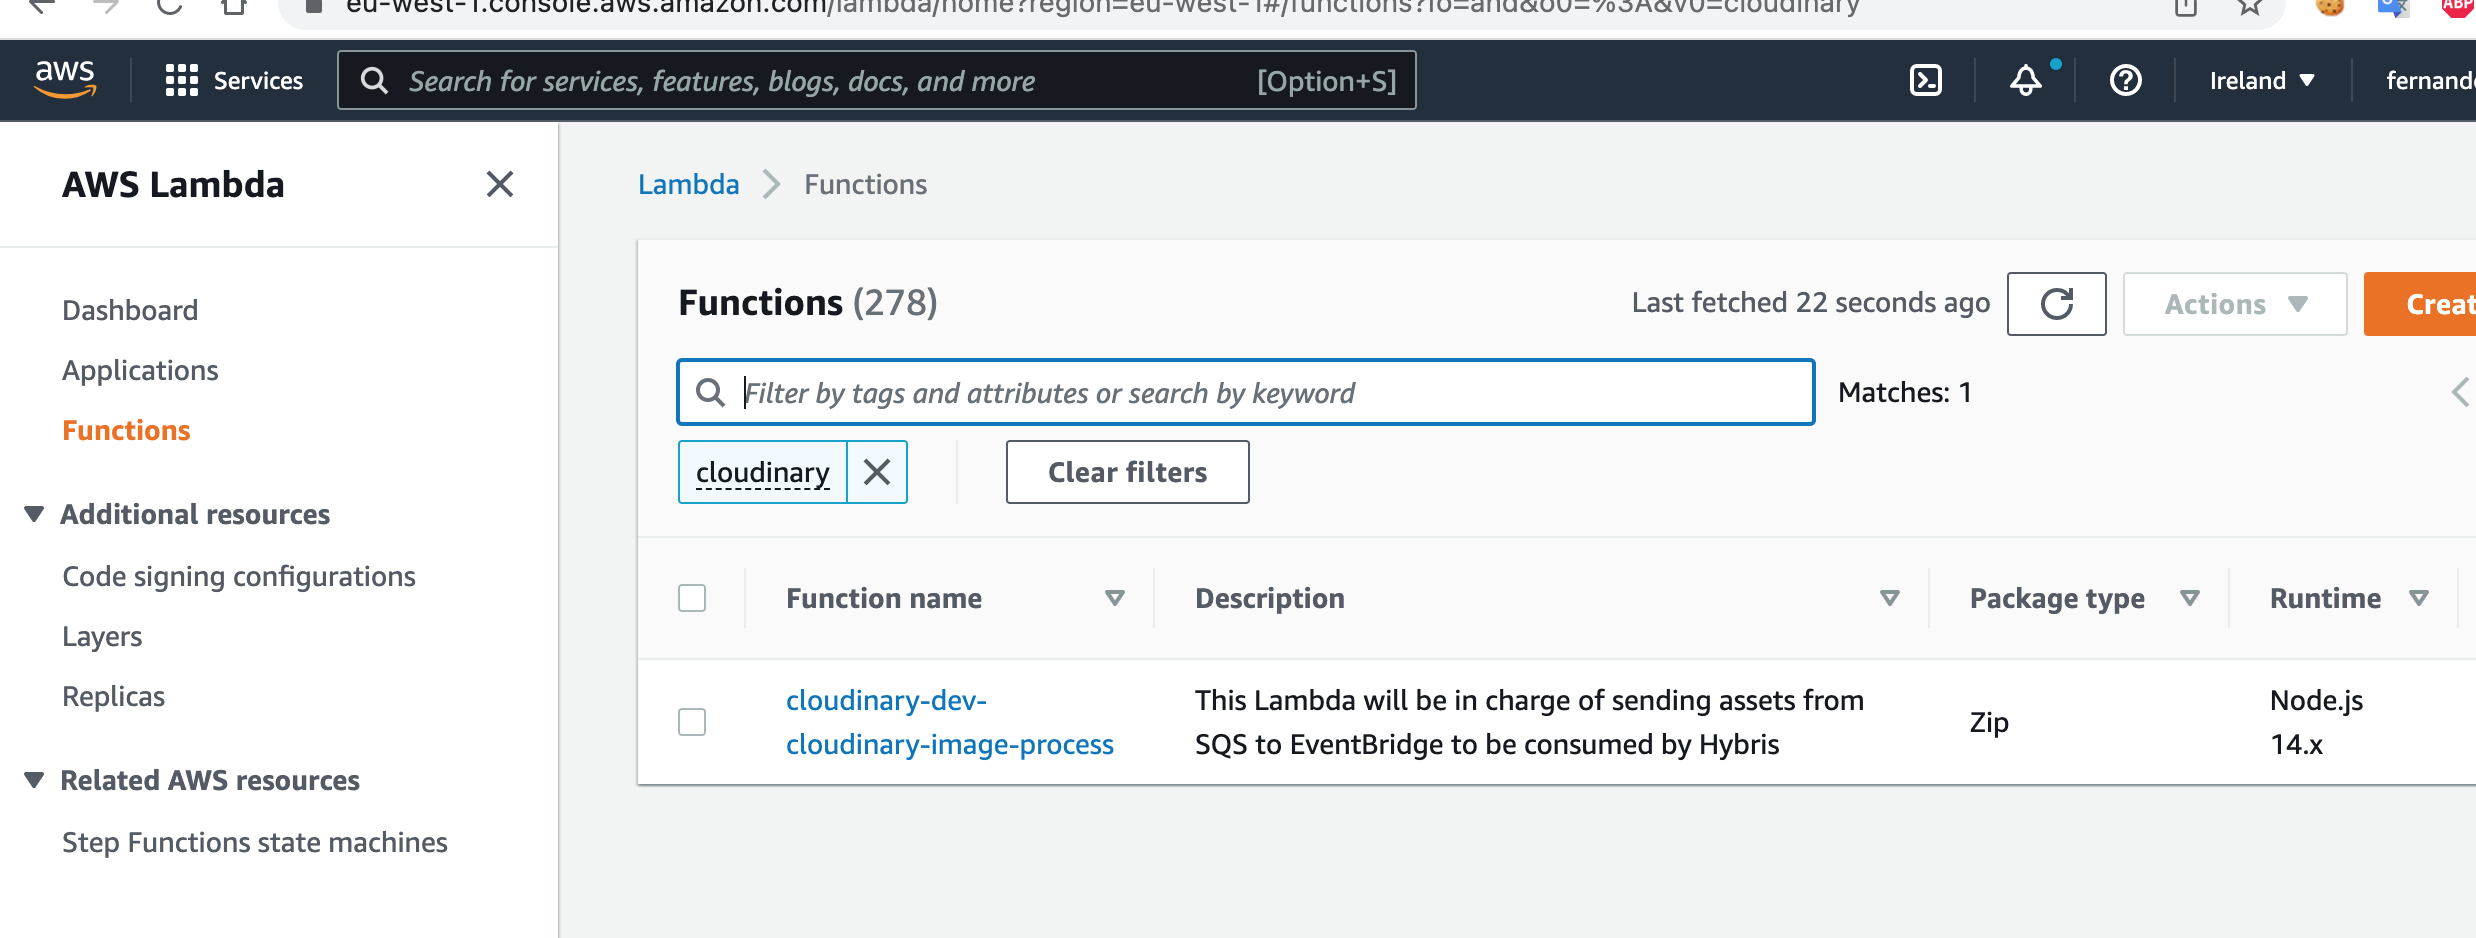This screenshot has width=2476, height=938.
Task: Select all functions checkbox in header
Action: coord(692,598)
